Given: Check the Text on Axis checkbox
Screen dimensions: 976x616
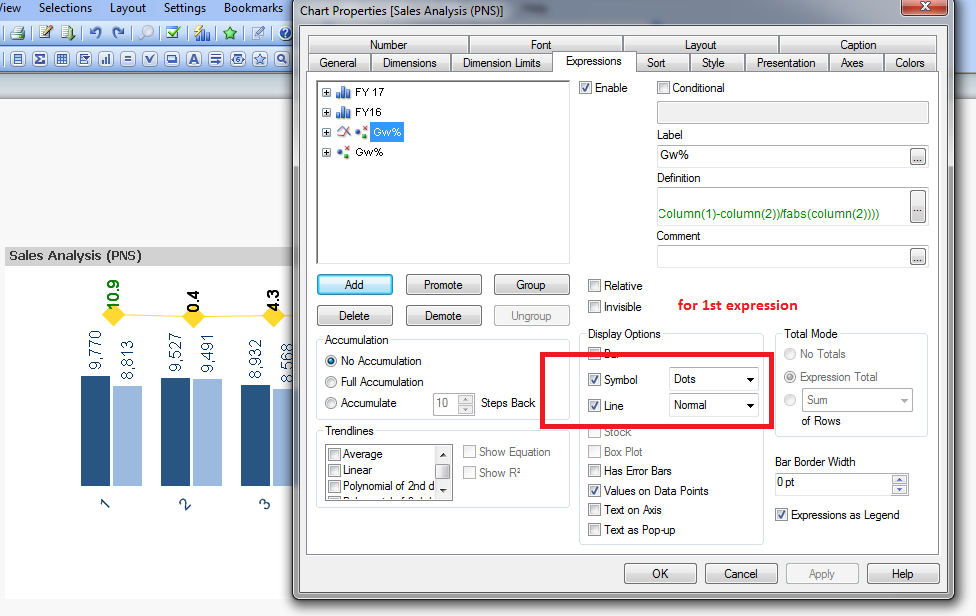Looking at the screenshot, I should coord(594,510).
